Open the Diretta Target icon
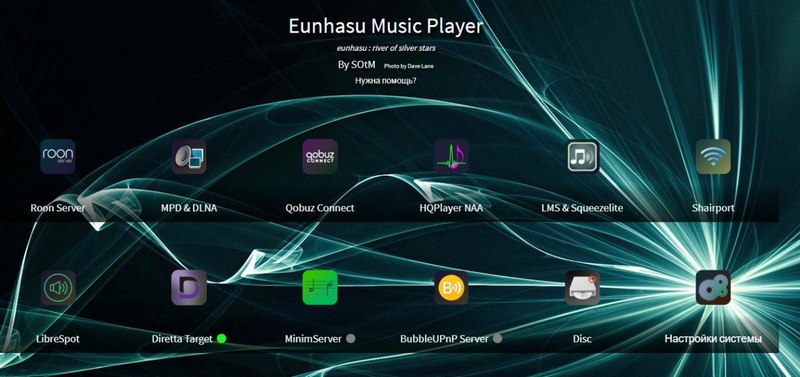This screenshot has width=800, height=377. 189,288
